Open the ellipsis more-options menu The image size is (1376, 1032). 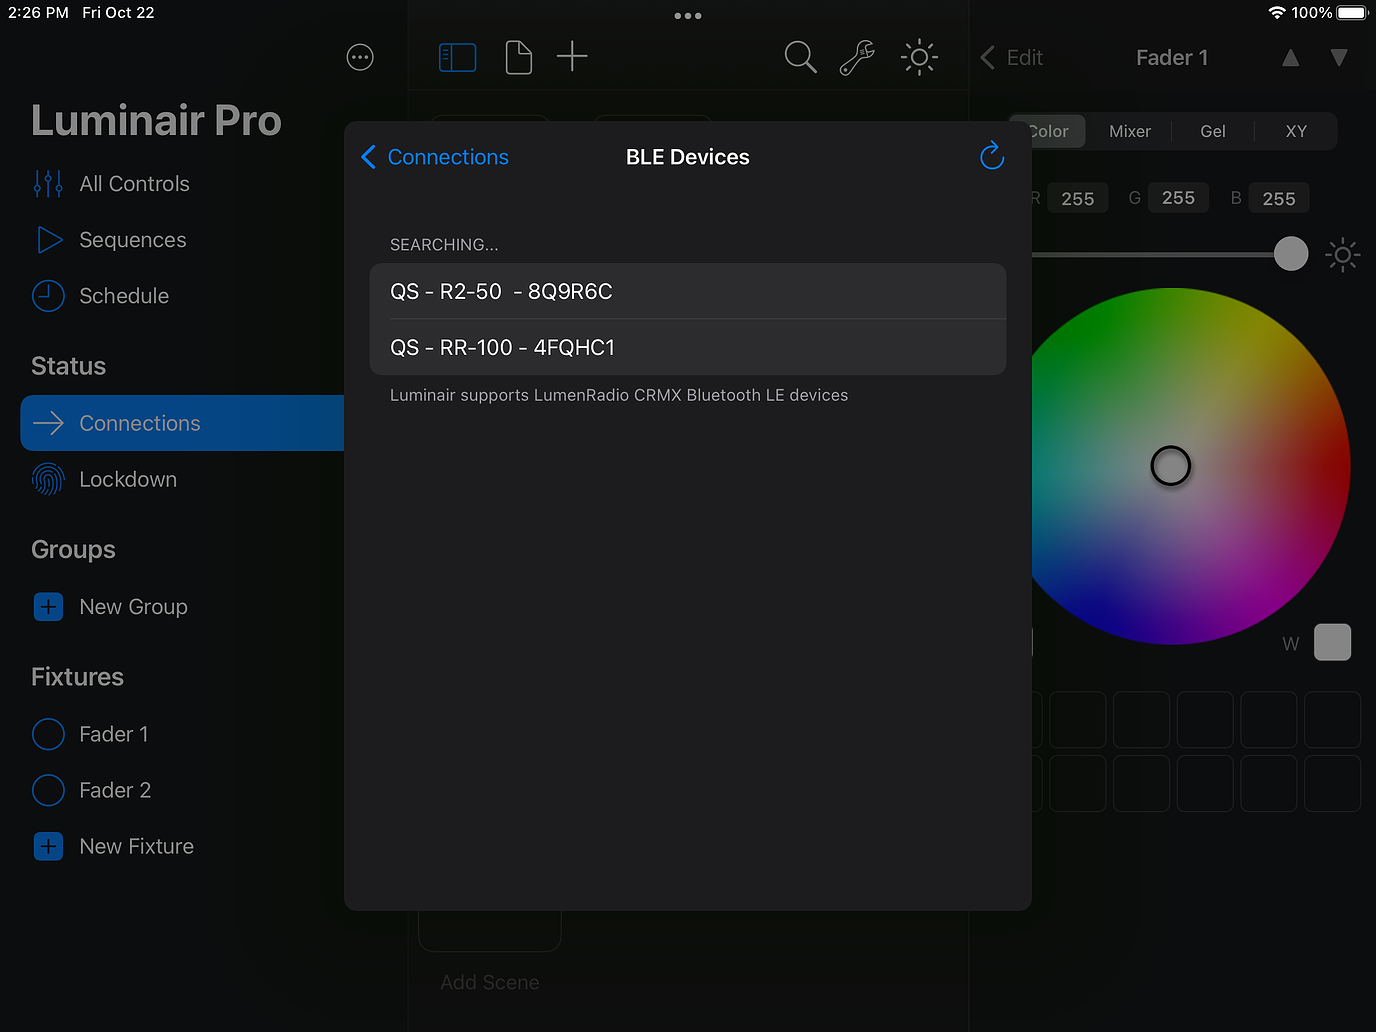click(x=360, y=58)
